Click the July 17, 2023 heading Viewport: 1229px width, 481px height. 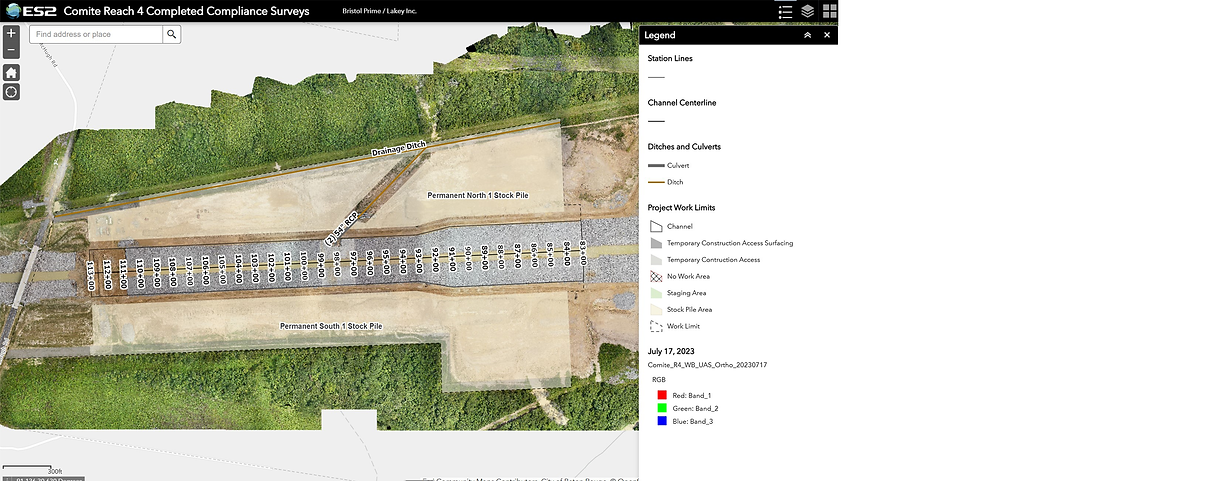point(671,351)
